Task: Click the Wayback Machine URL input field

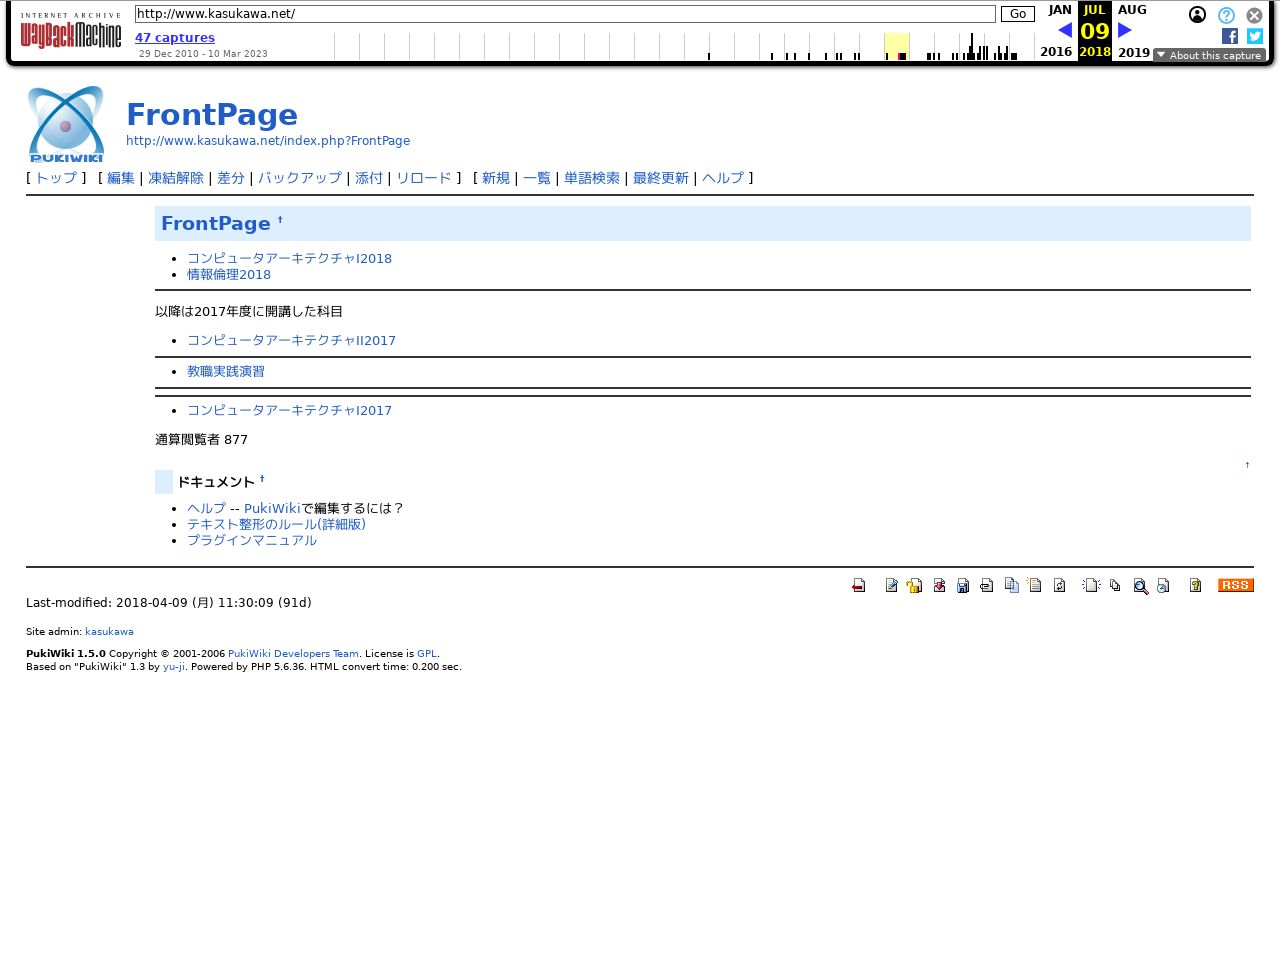Action: coord(565,14)
